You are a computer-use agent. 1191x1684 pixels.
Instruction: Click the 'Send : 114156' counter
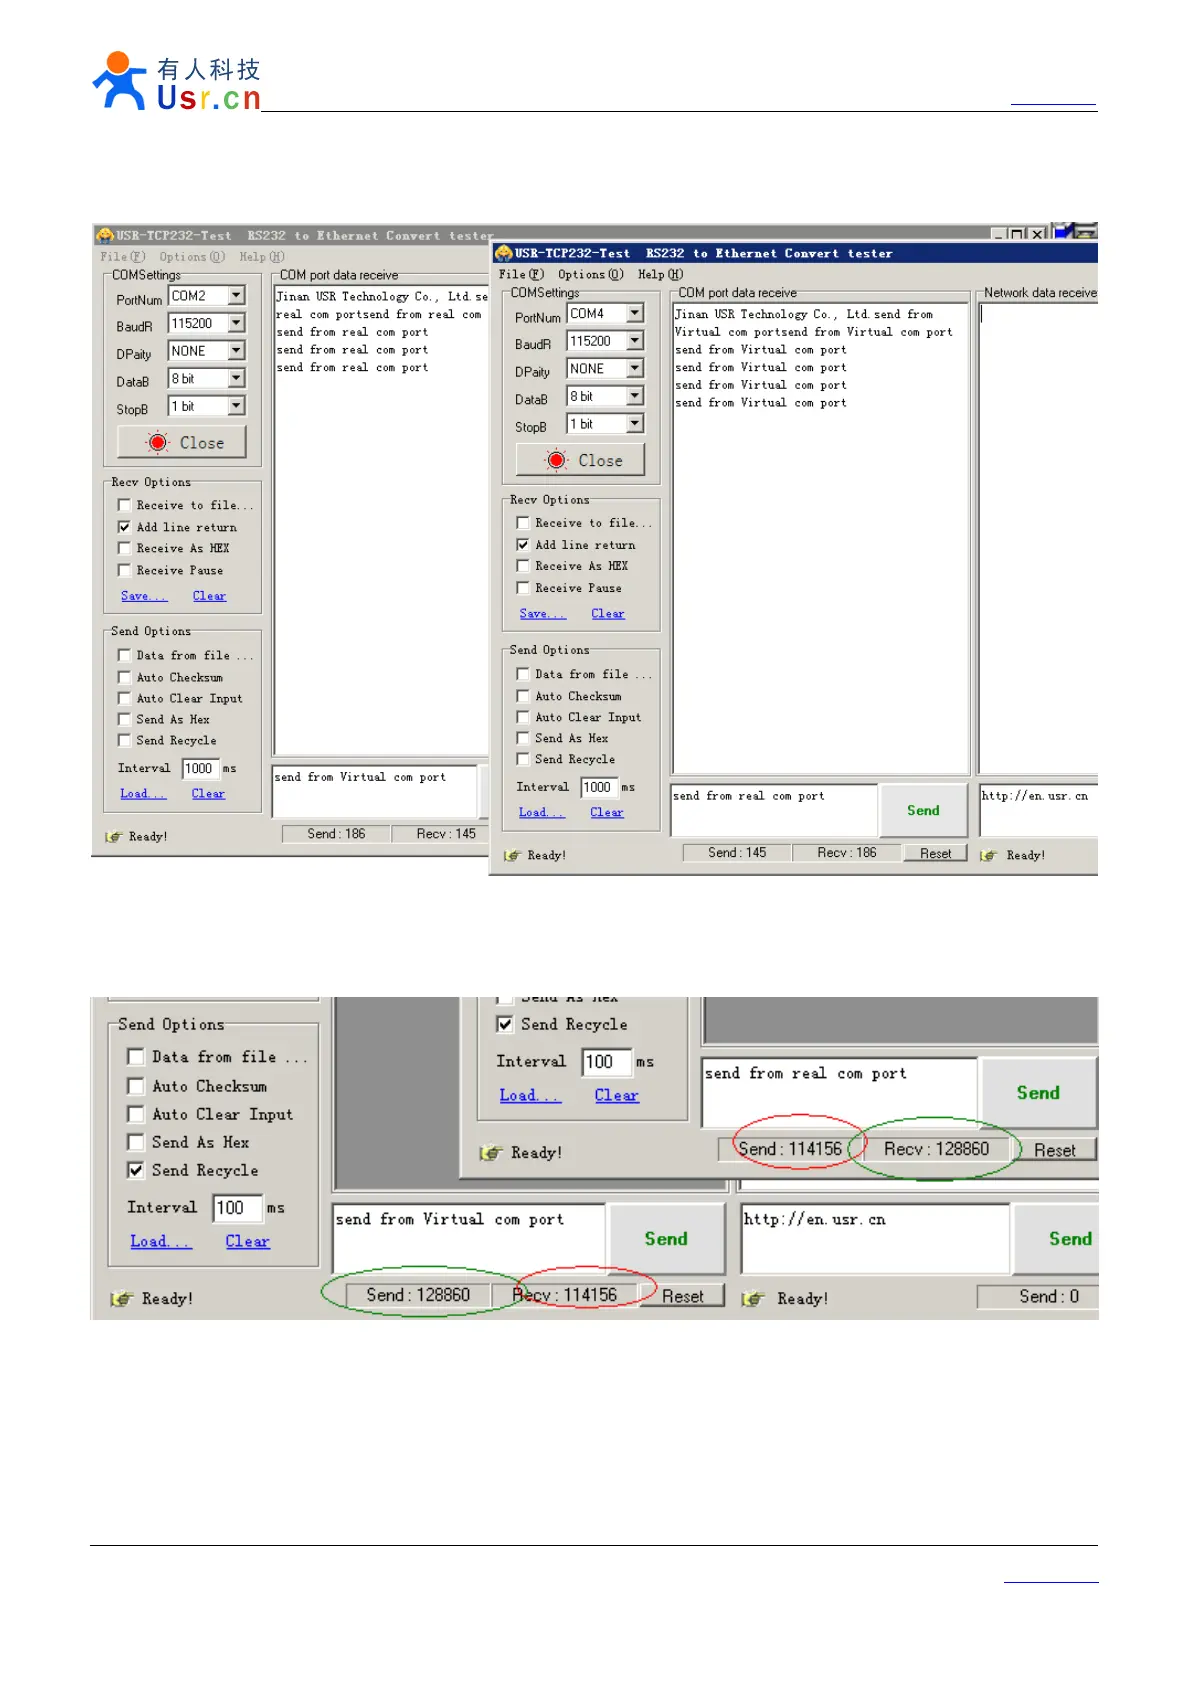coord(790,1149)
